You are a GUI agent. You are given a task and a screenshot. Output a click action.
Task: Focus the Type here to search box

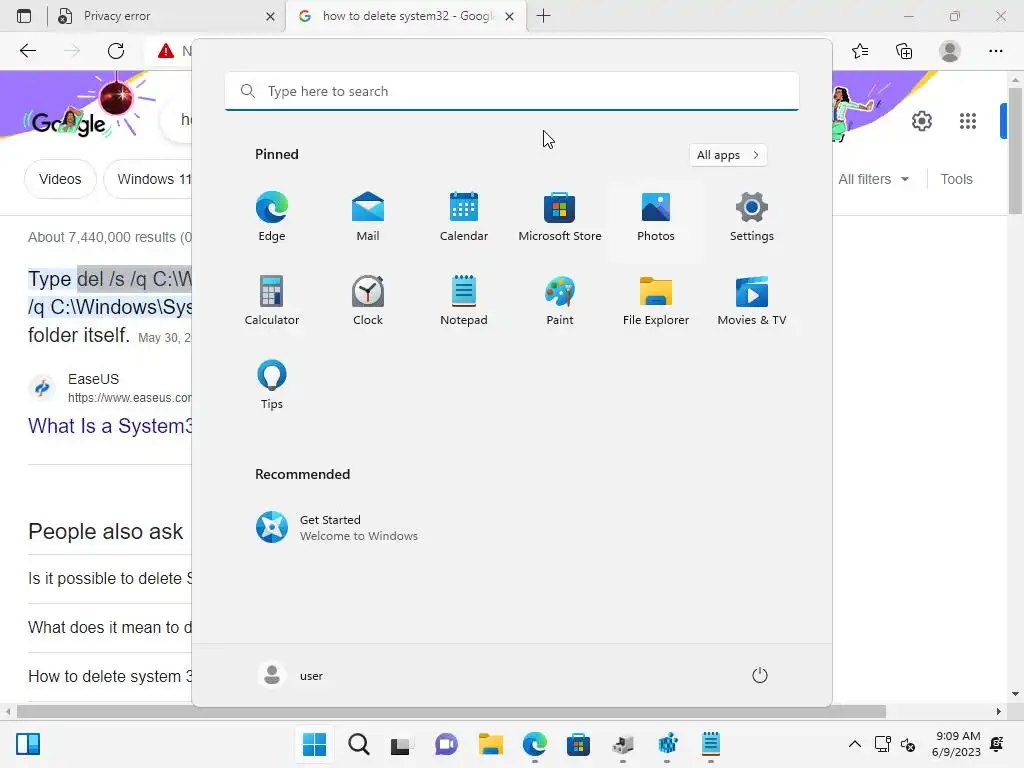[x=511, y=91]
